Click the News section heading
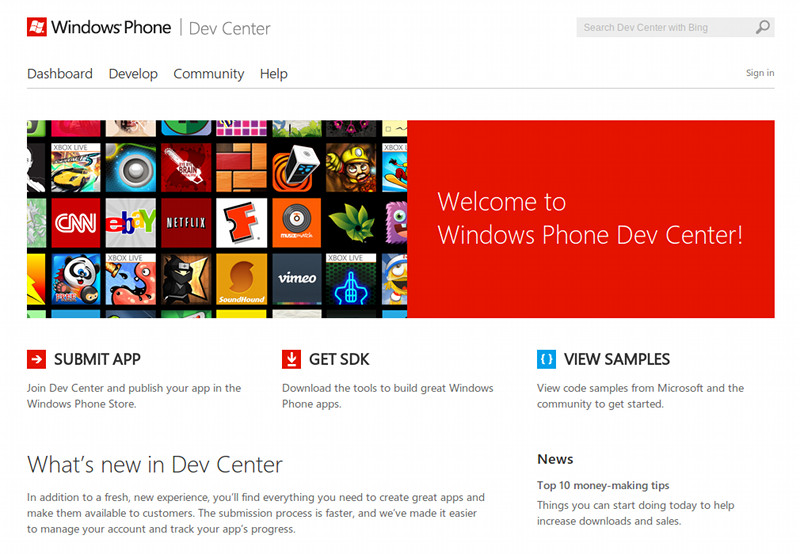Screen dimensions: 800x554 555,459
